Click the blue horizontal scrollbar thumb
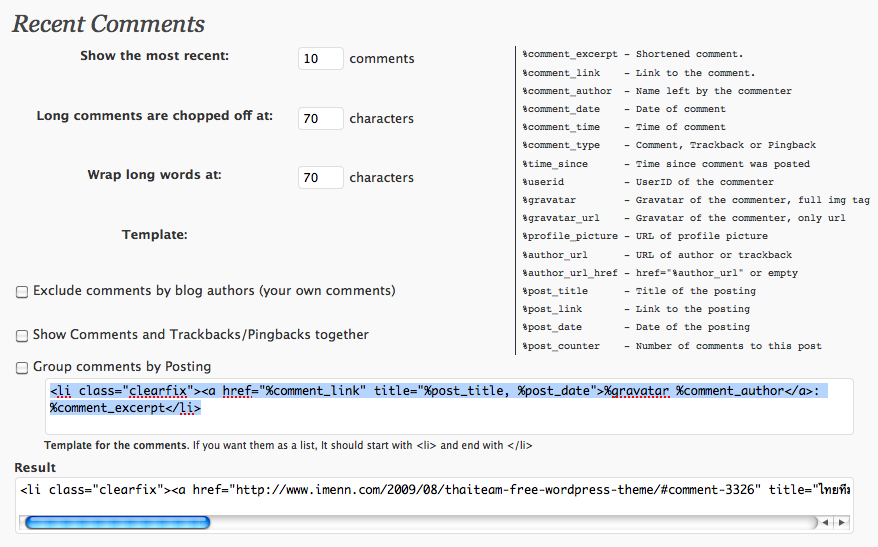878x547 pixels. pos(117,522)
